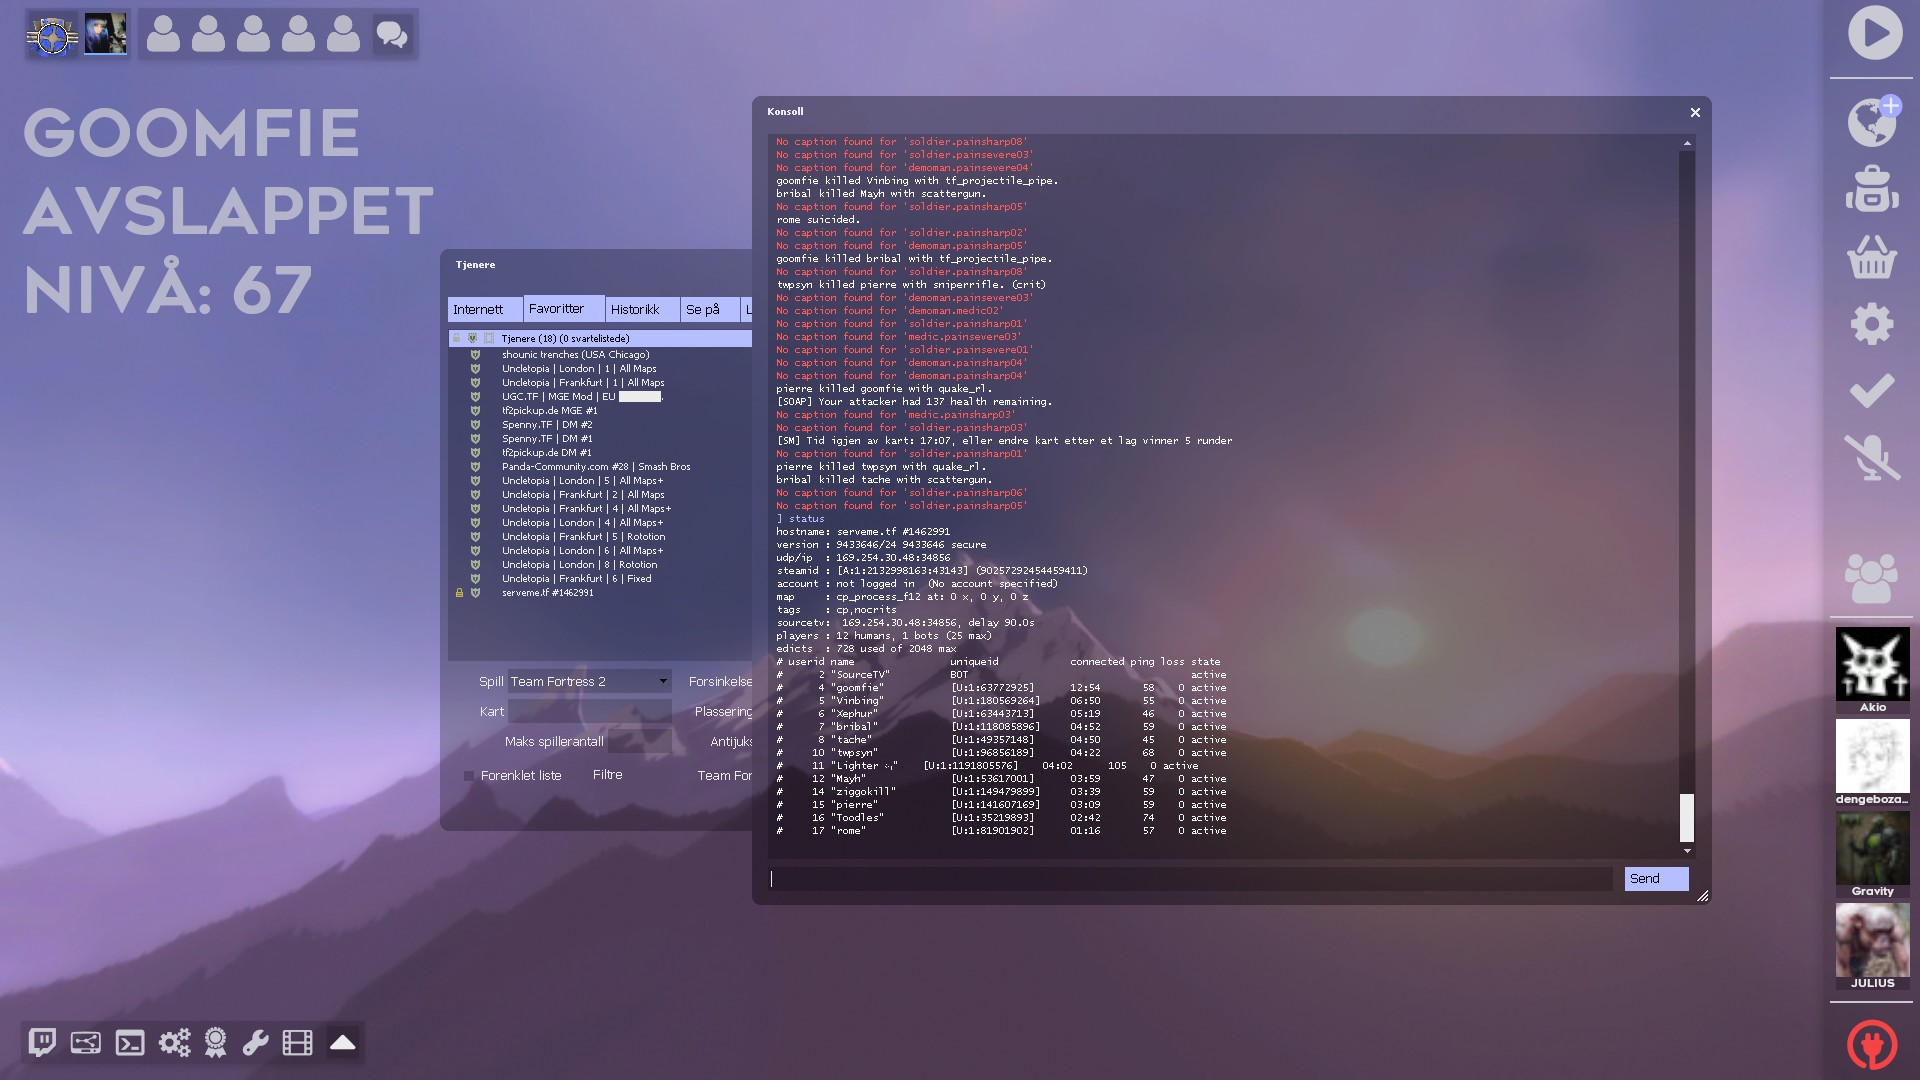Click the muted microphone icon
The image size is (1920, 1080).
click(1872, 457)
